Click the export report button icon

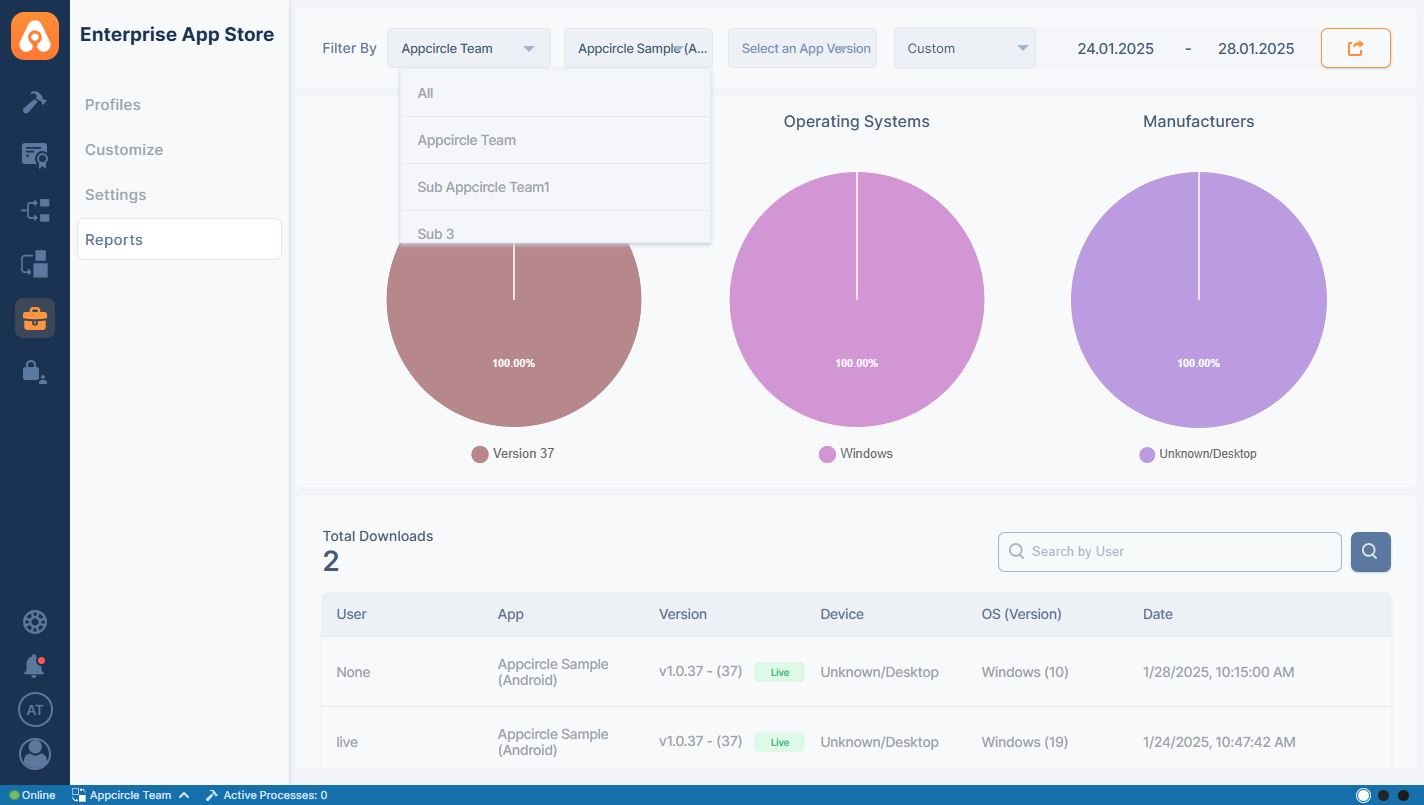pyautogui.click(x=1356, y=48)
